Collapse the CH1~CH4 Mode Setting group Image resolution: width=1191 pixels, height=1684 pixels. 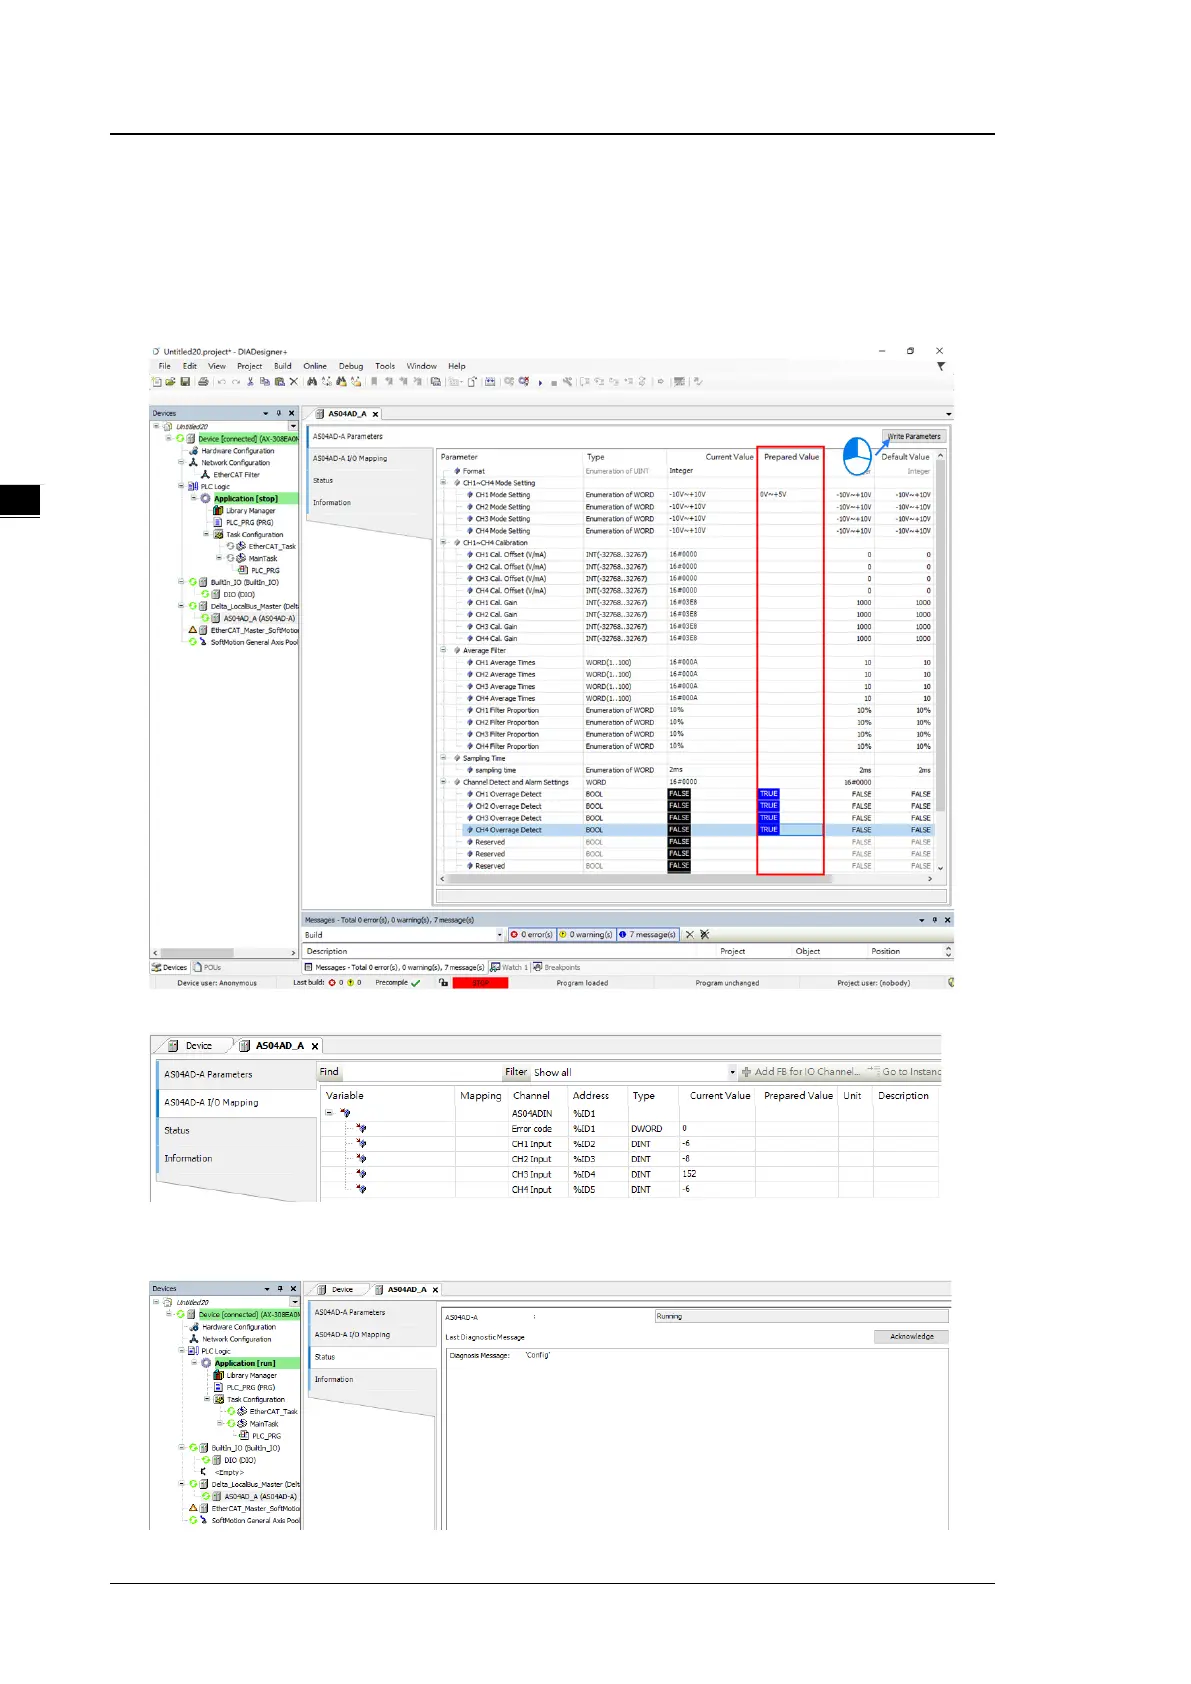pyautogui.click(x=443, y=483)
